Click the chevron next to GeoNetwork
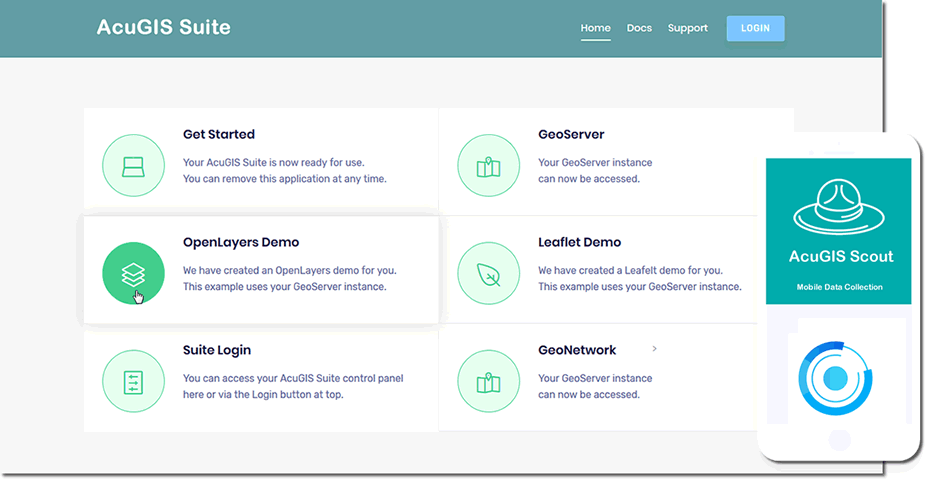 (x=654, y=349)
